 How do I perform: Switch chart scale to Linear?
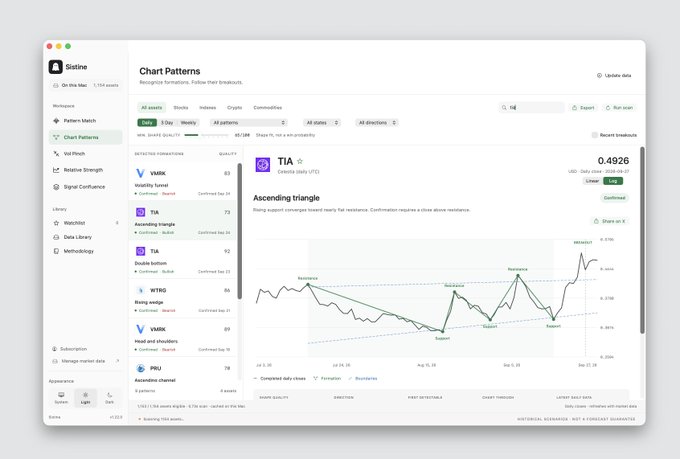(592, 181)
